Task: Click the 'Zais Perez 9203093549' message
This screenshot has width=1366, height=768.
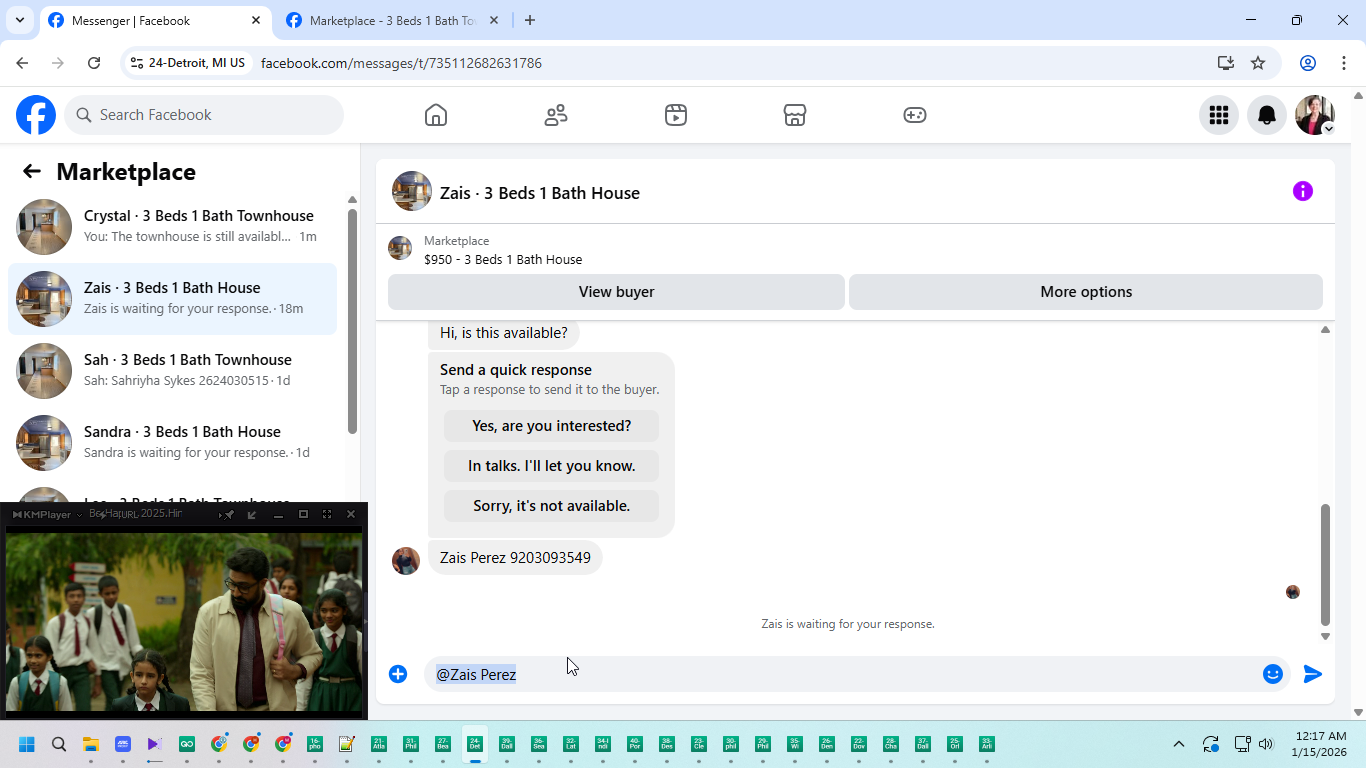Action: click(x=515, y=558)
